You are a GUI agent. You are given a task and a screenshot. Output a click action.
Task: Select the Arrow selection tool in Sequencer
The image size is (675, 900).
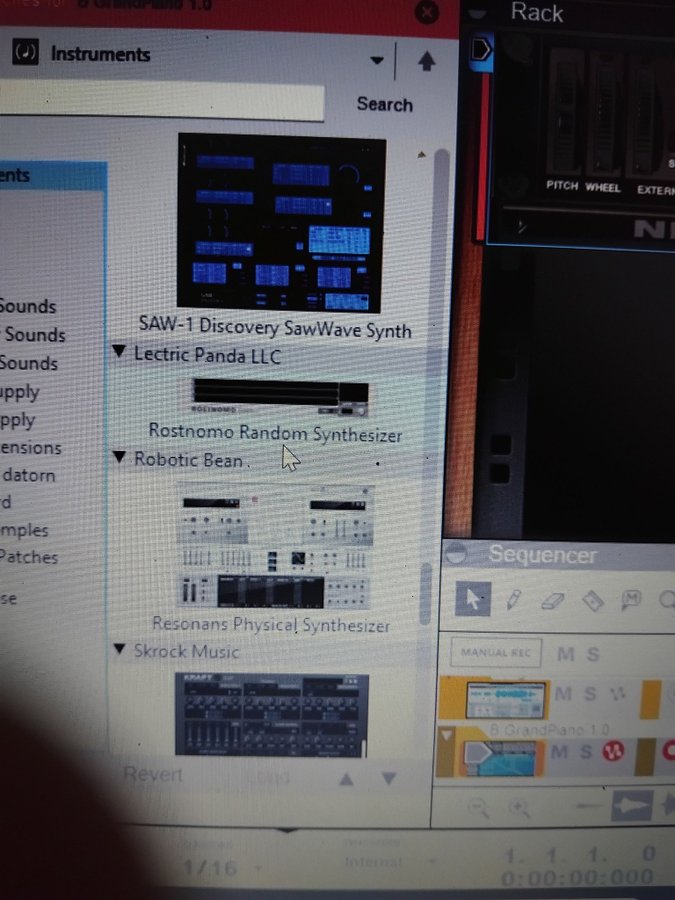click(472, 598)
